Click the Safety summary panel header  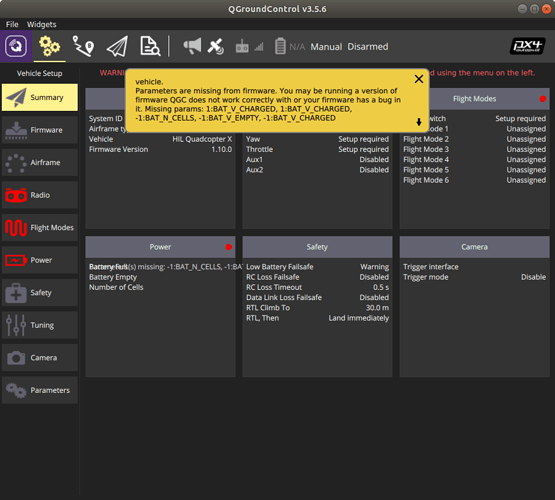[x=317, y=247]
